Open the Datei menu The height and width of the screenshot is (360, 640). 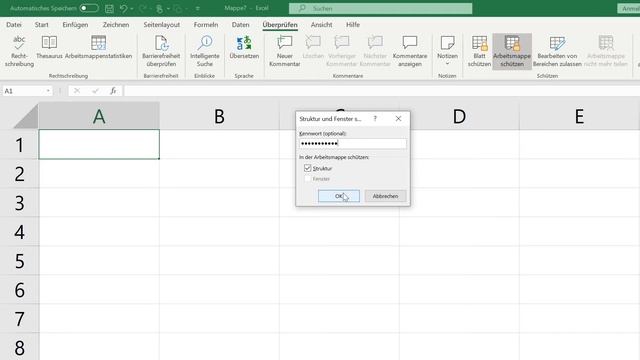click(x=14, y=24)
